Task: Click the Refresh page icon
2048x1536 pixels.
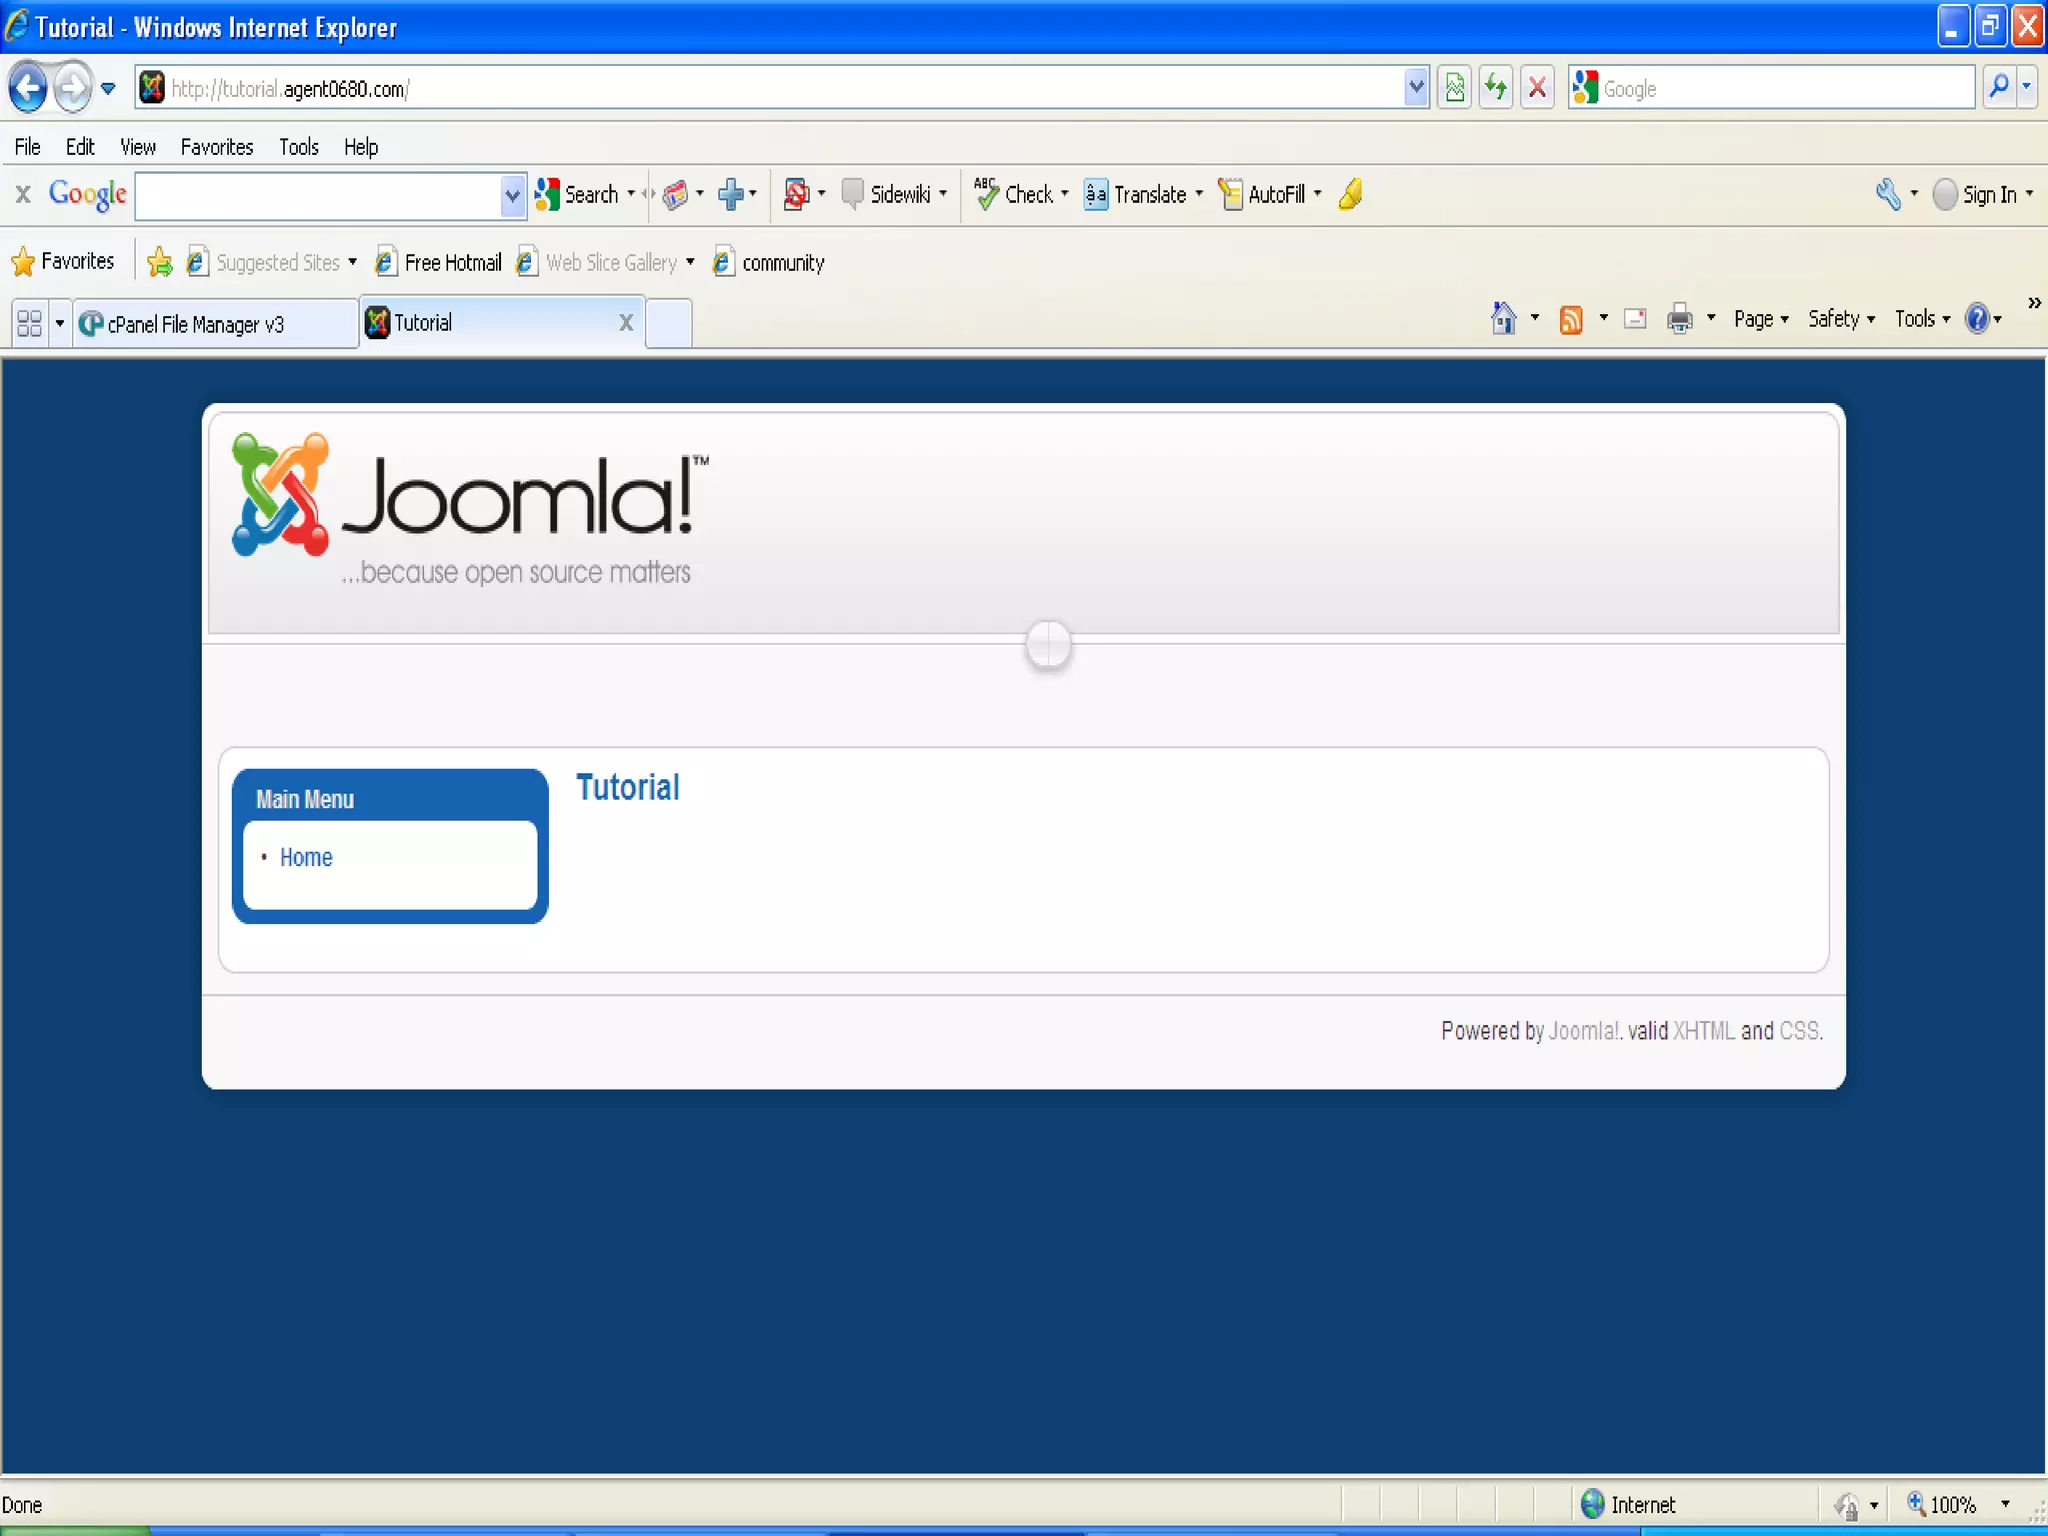Action: coord(1496,89)
